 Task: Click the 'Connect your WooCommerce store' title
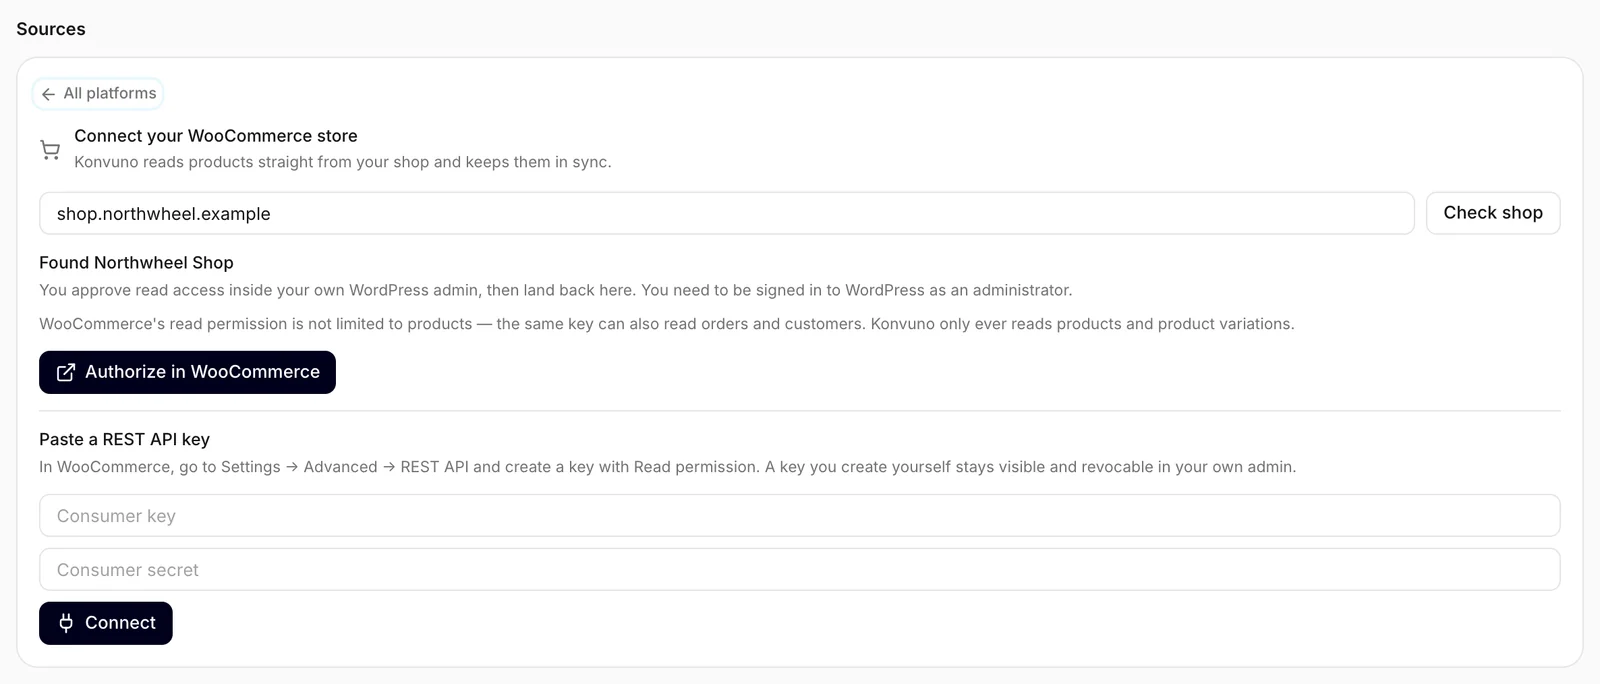click(216, 136)
